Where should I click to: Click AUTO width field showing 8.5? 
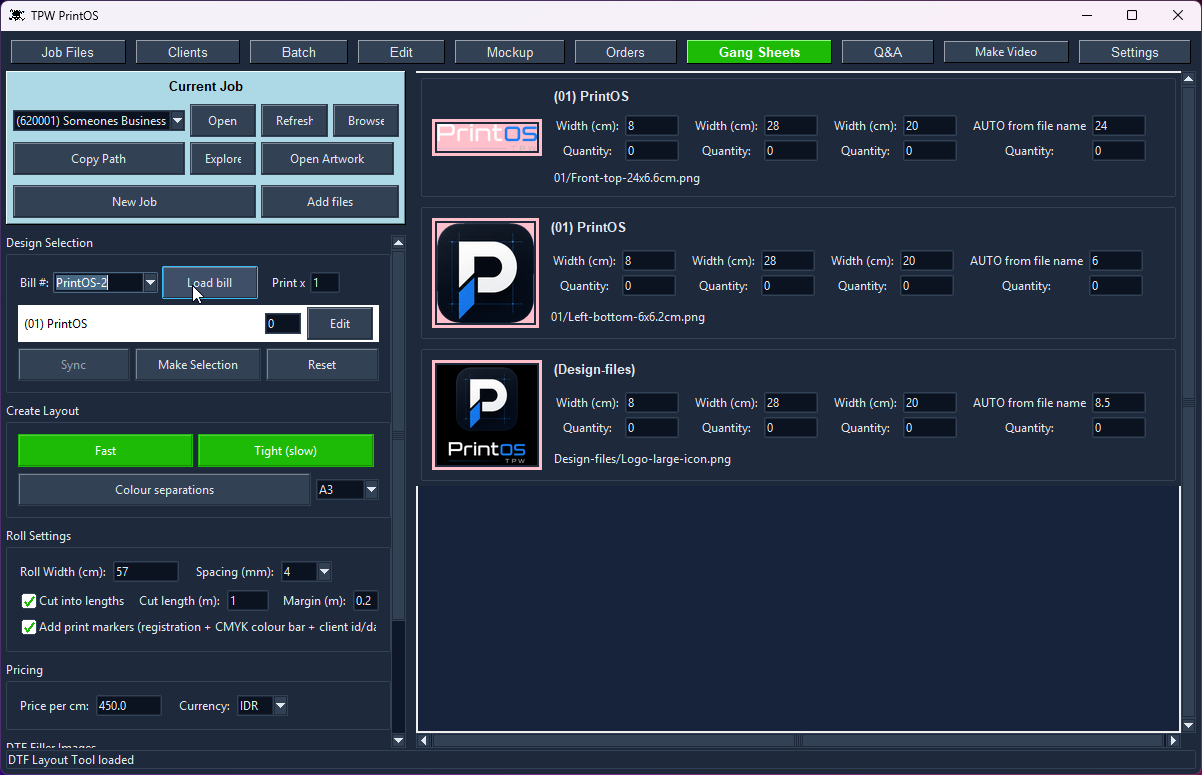(1119, 403)
